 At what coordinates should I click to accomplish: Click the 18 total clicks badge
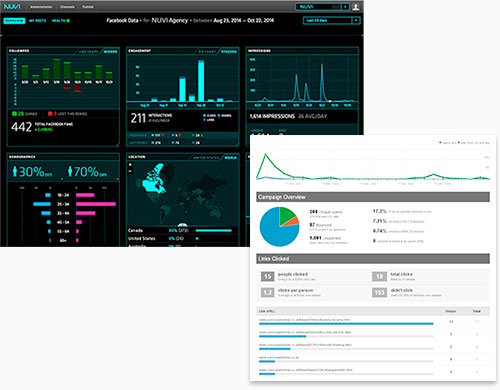click(x=379, y=276)
